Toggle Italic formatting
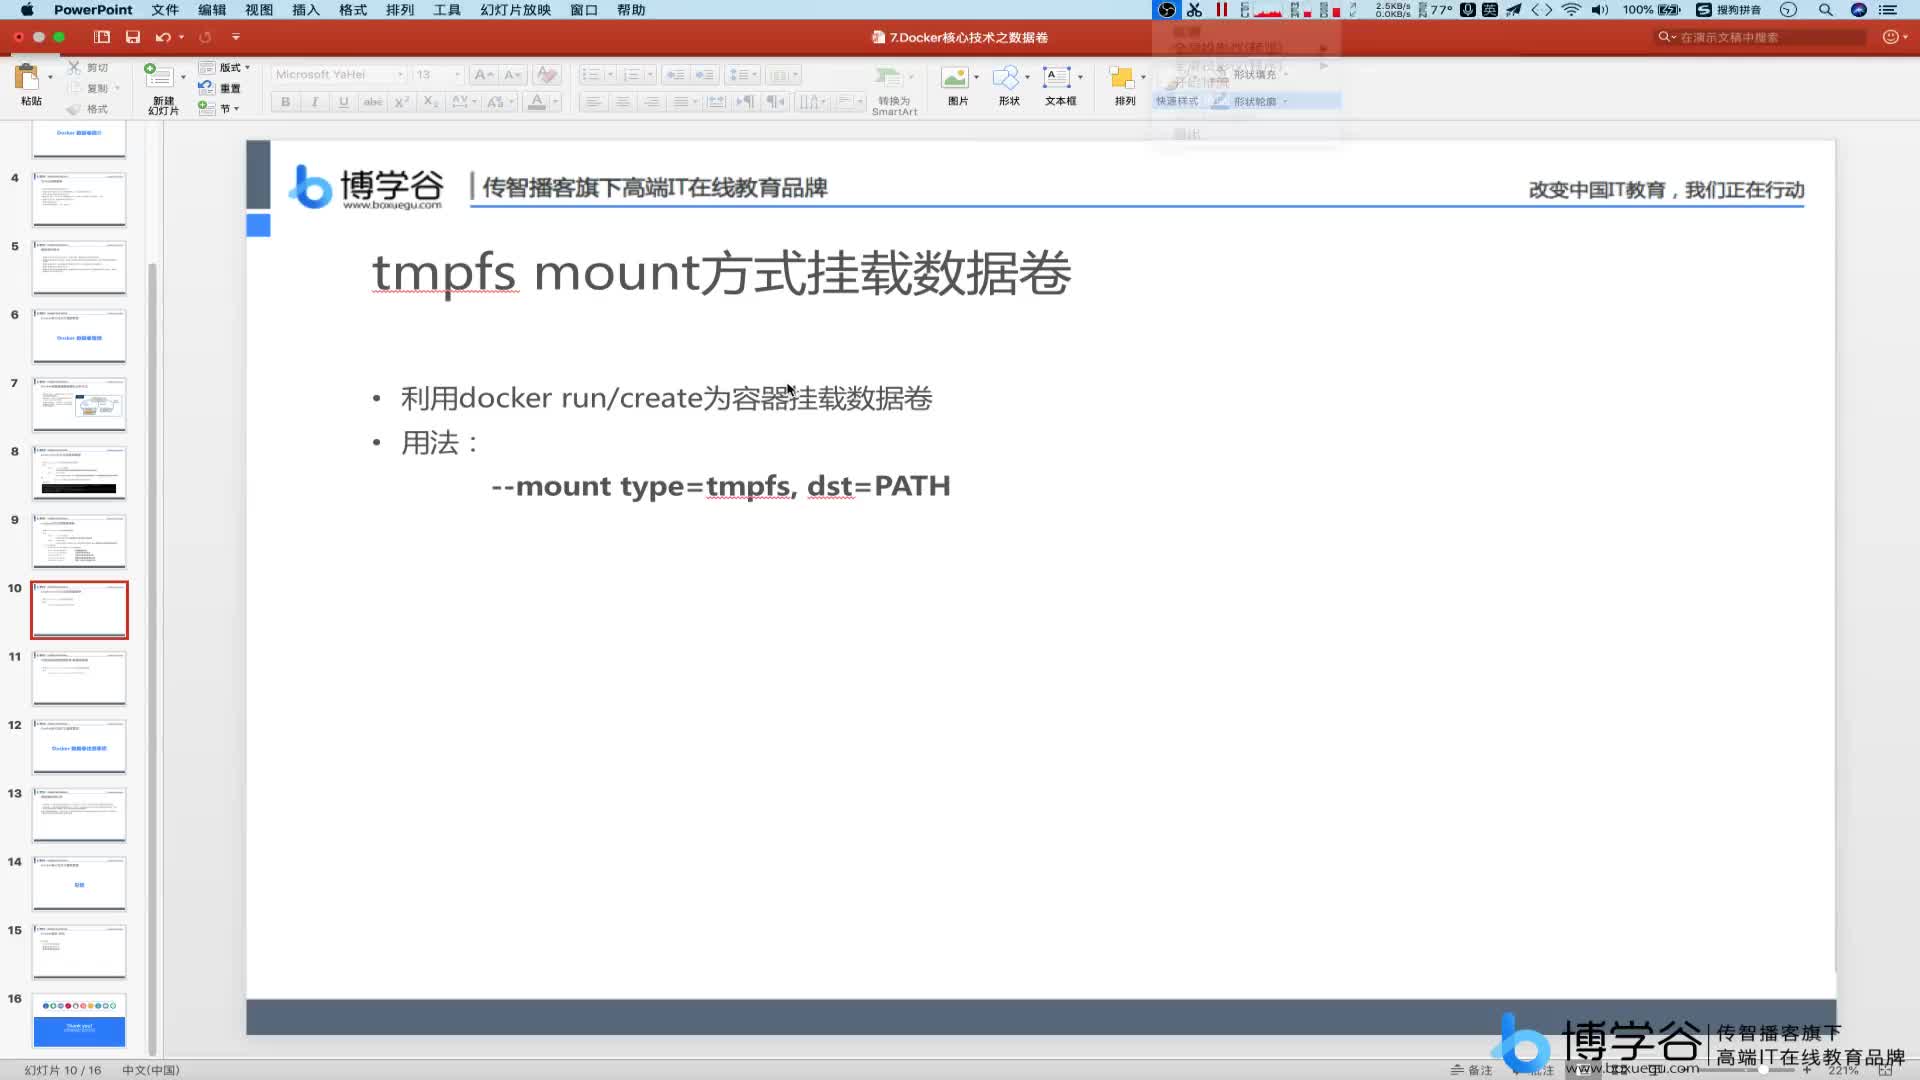The height and width of the screenshot is (1080, 1920). [x=315, y=102]
